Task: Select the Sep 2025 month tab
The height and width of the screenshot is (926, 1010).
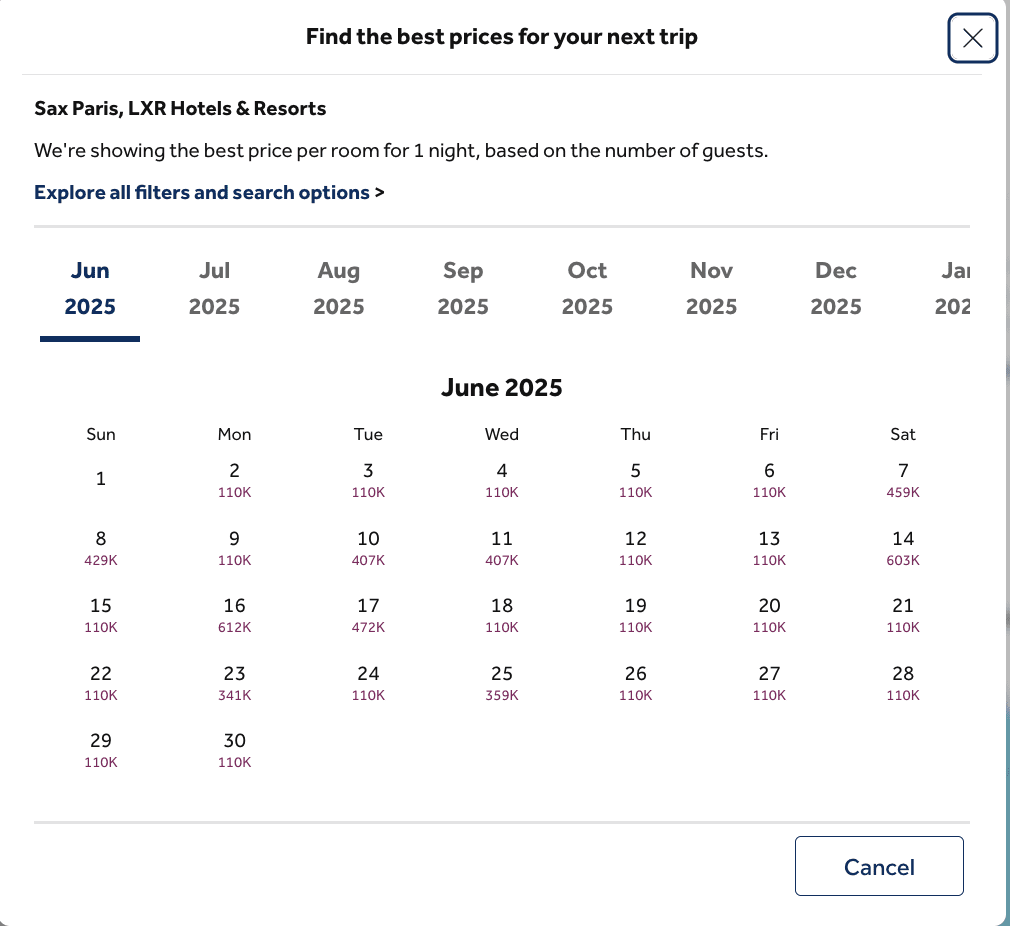Action: pyautogui.click(x=463, y=288)
